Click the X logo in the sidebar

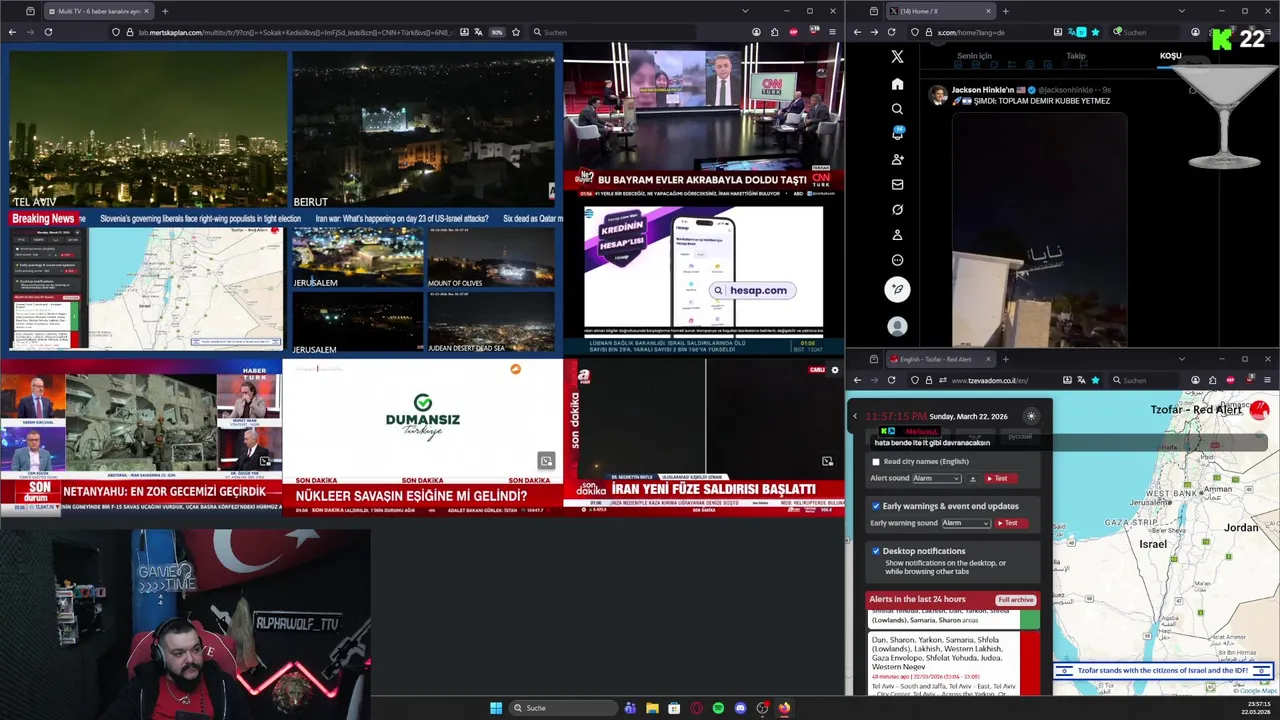click(x=897, y=57)
